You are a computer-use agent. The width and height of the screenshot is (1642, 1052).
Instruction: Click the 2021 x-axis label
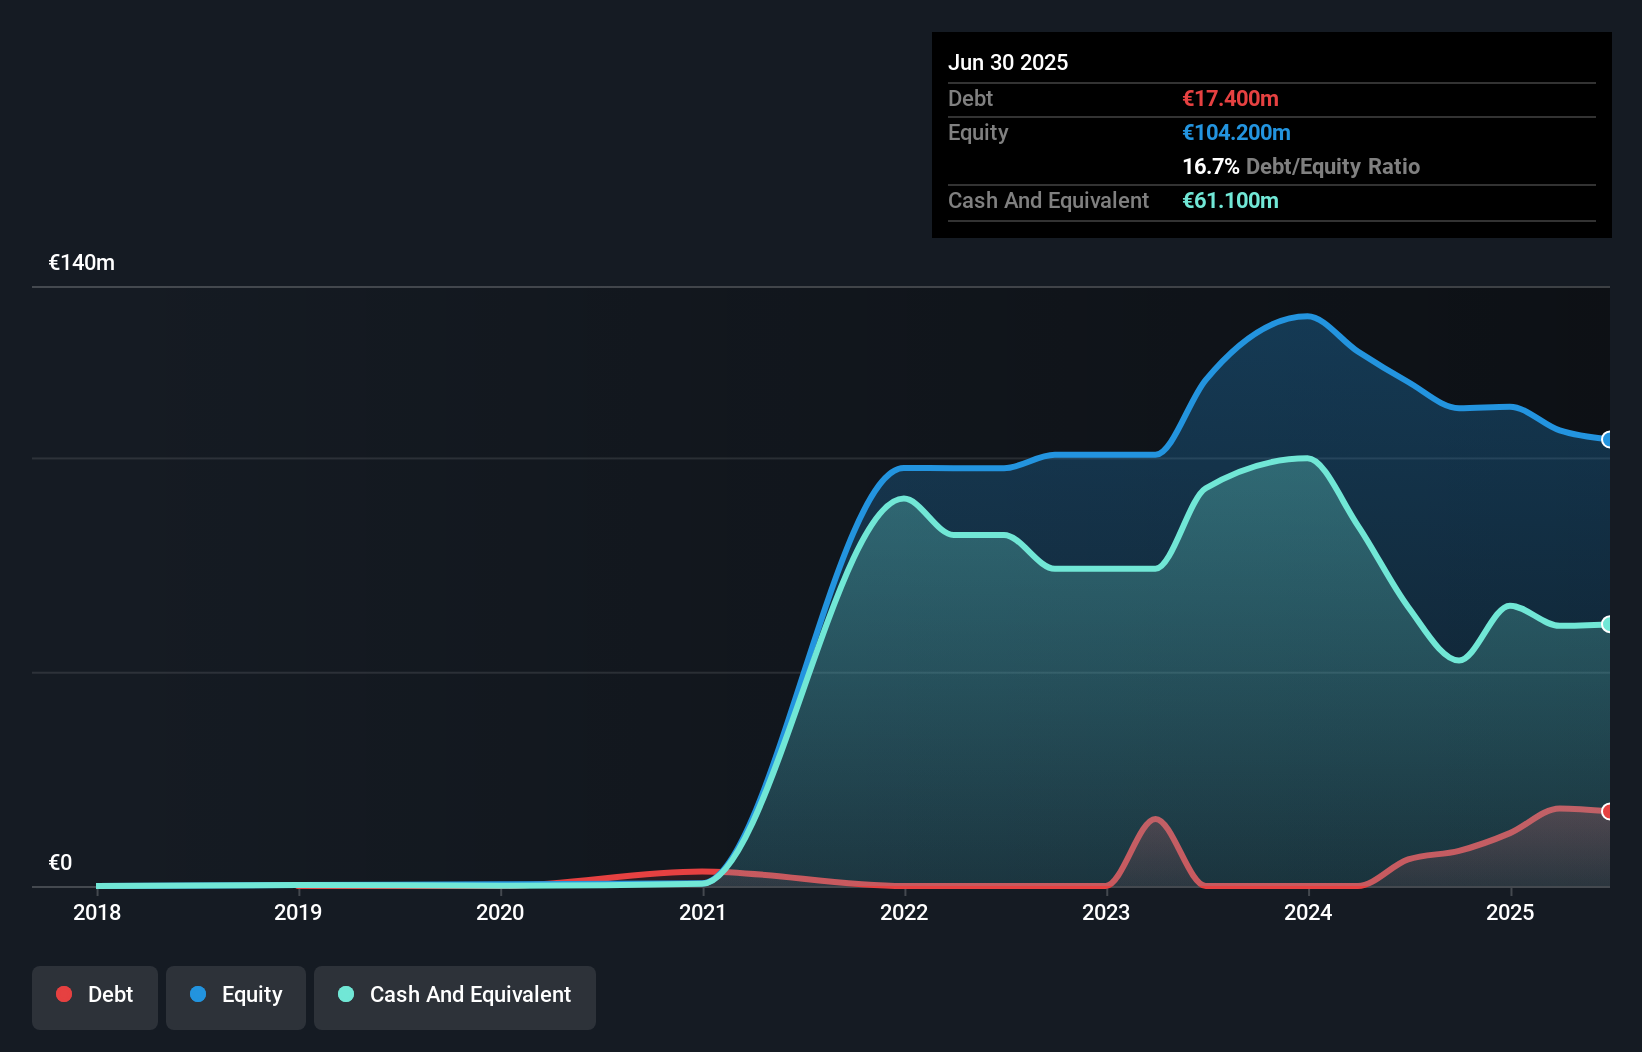(702, 912)
